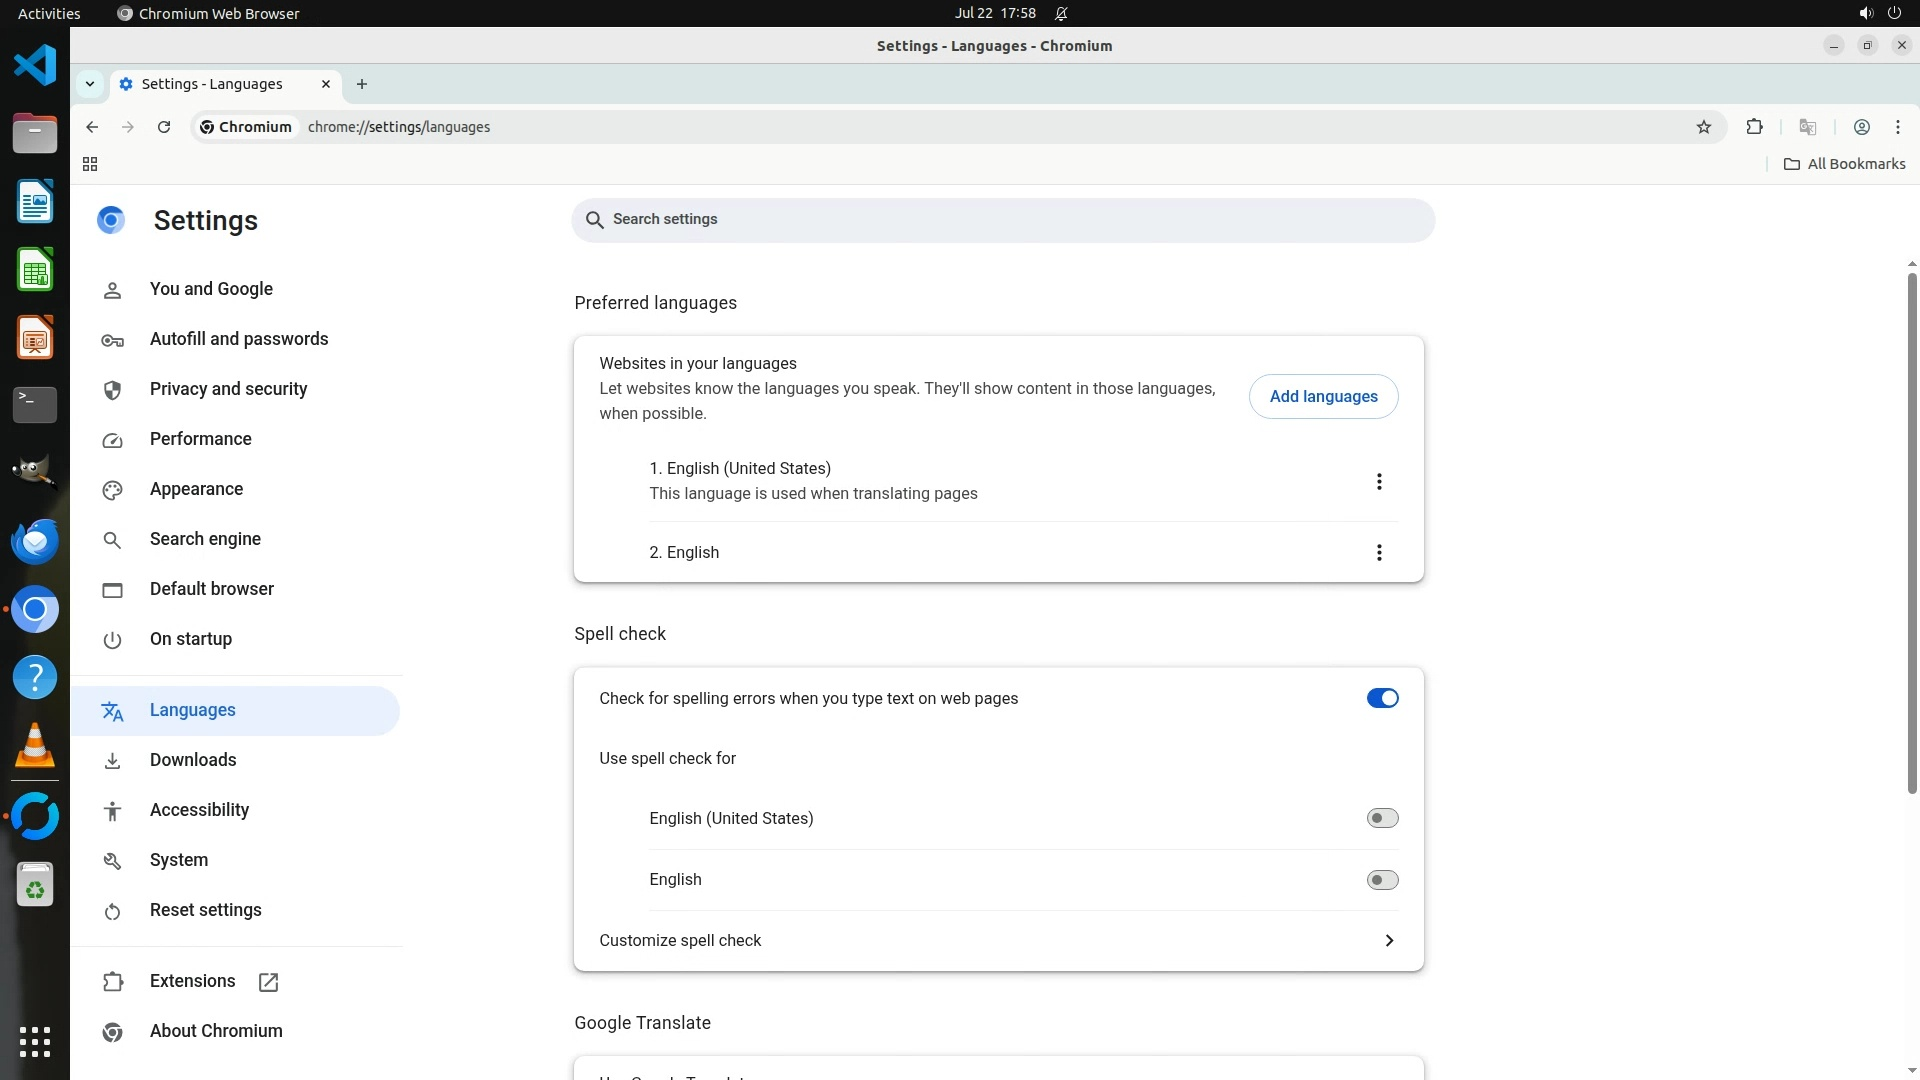Open more actions for second English entry

[x=1379, y=553]
